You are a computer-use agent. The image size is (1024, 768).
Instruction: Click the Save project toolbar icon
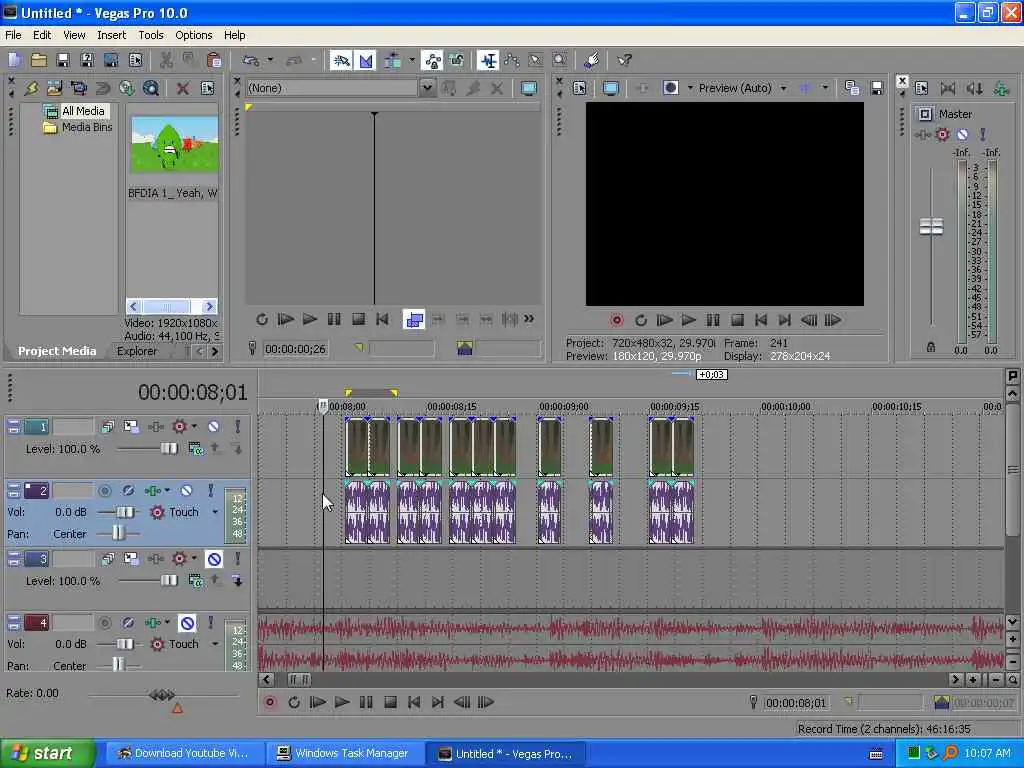tap(63, 61)
